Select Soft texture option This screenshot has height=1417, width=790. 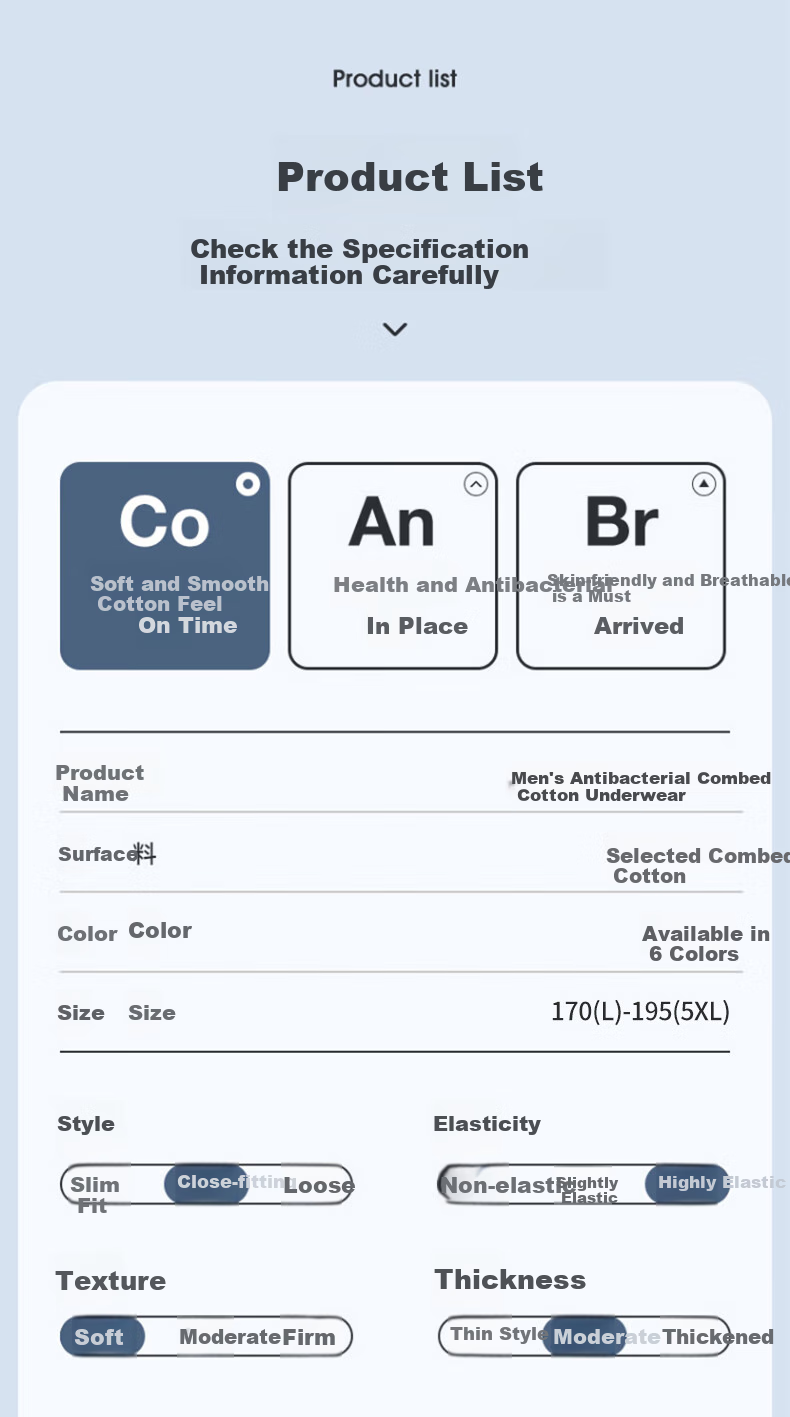(102, 1337)
